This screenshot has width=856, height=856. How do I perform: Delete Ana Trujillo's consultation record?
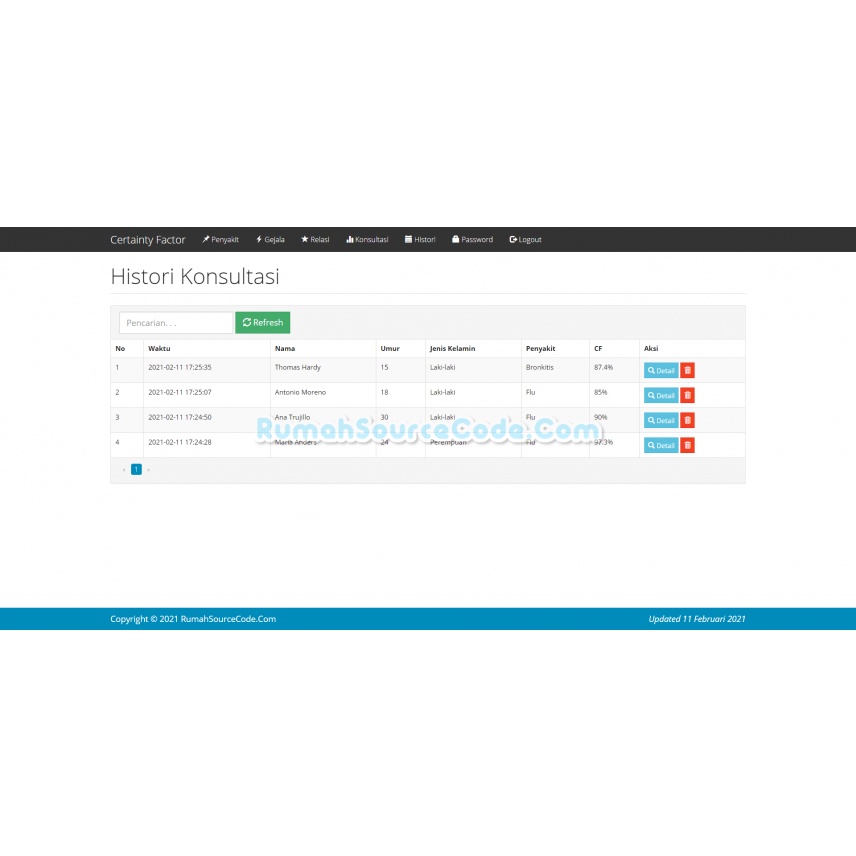687,420
